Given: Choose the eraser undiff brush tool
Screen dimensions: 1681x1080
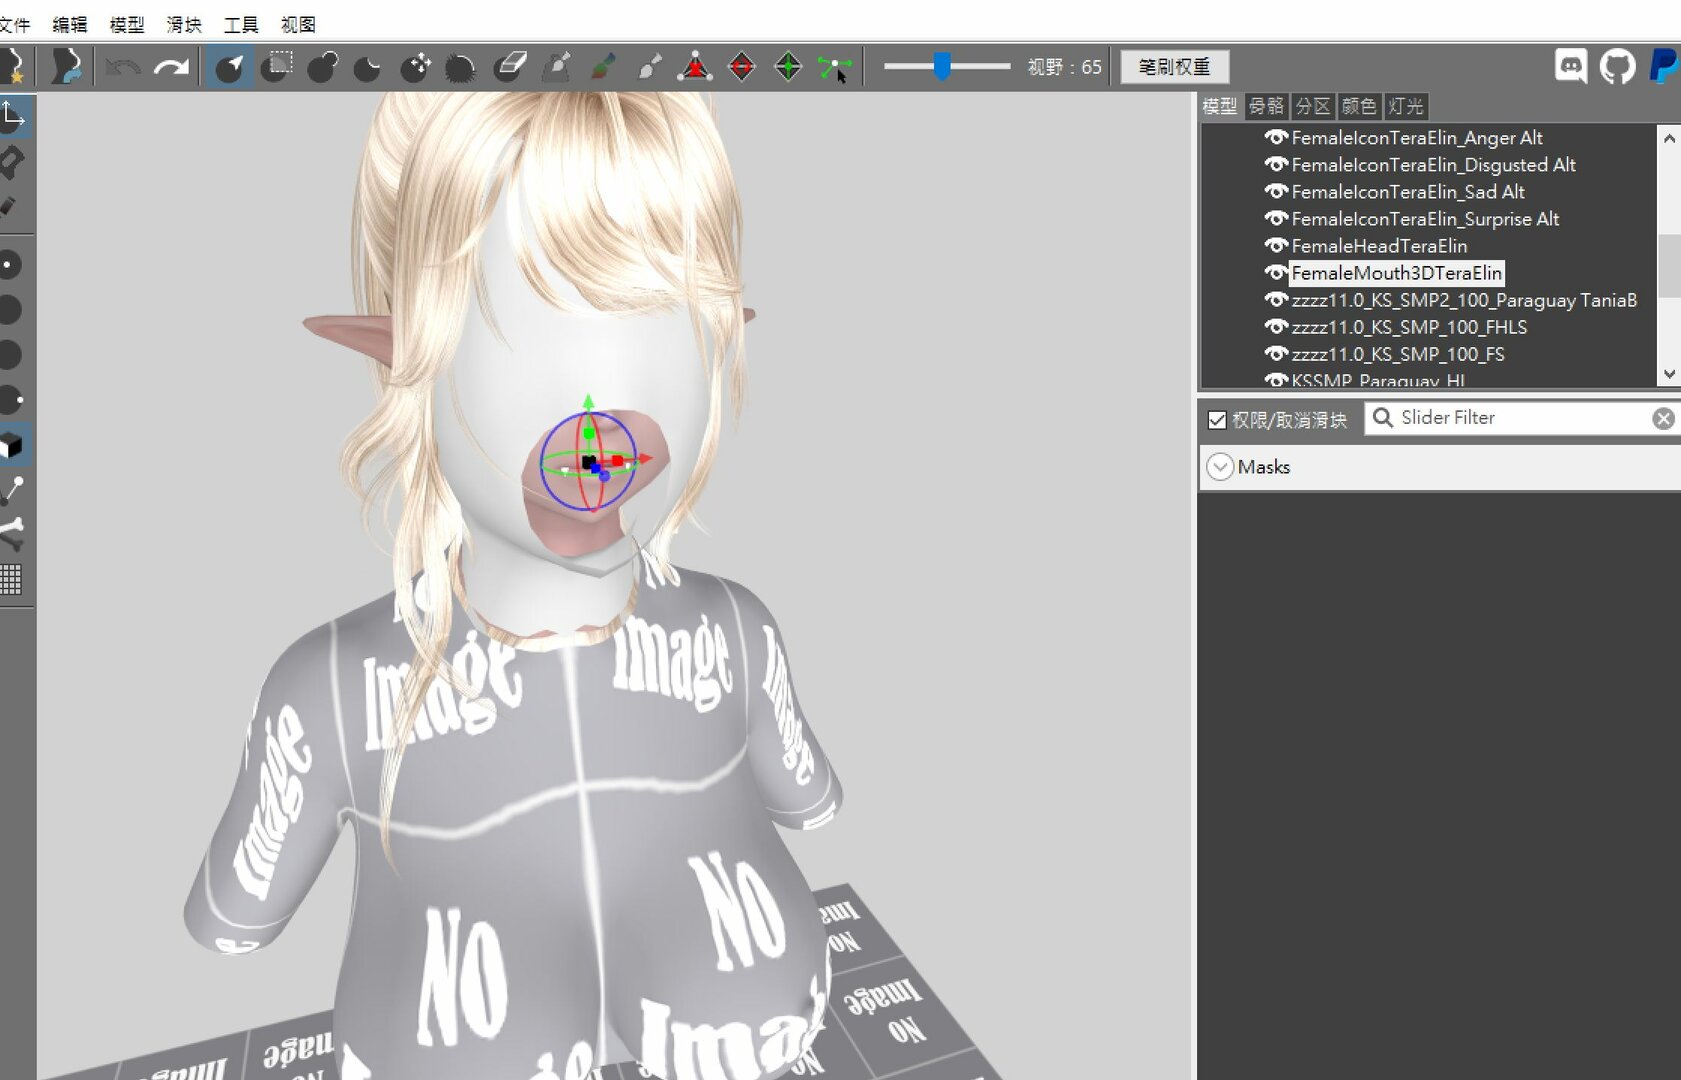Looking at the screenshot, I should [x=510, y=67].
